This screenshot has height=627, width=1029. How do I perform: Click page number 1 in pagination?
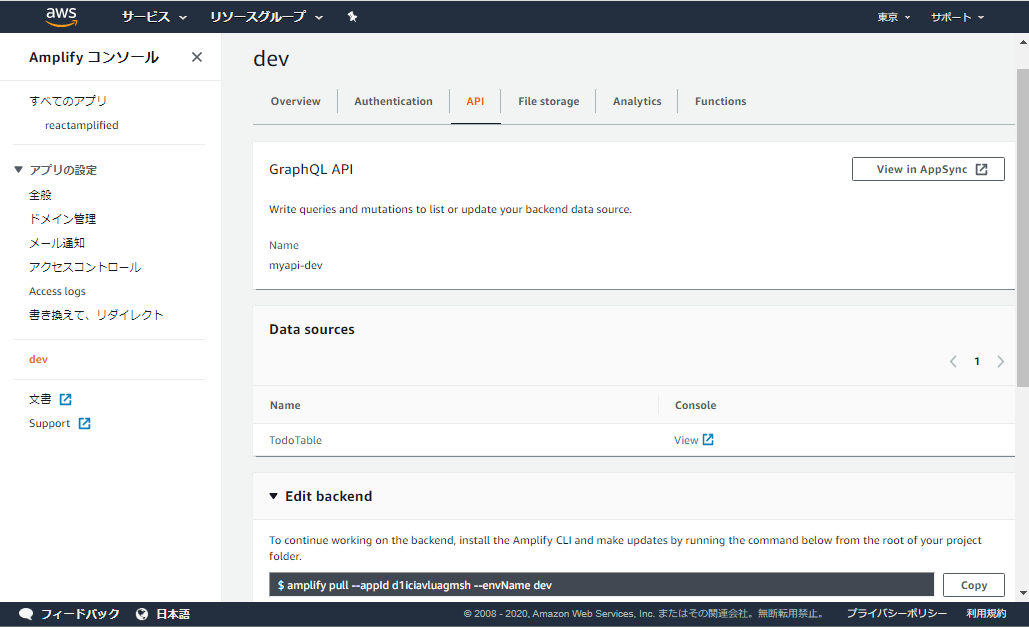pyautogui.click(x=977, y=361)
